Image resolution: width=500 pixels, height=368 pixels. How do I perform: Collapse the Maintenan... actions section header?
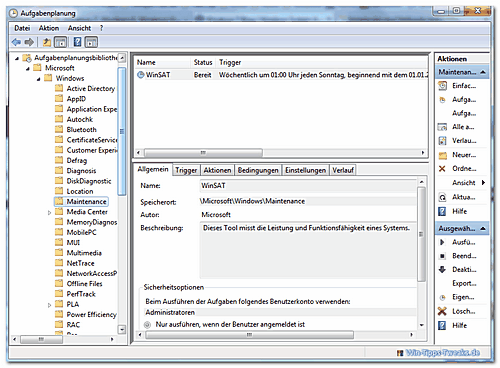483,72
